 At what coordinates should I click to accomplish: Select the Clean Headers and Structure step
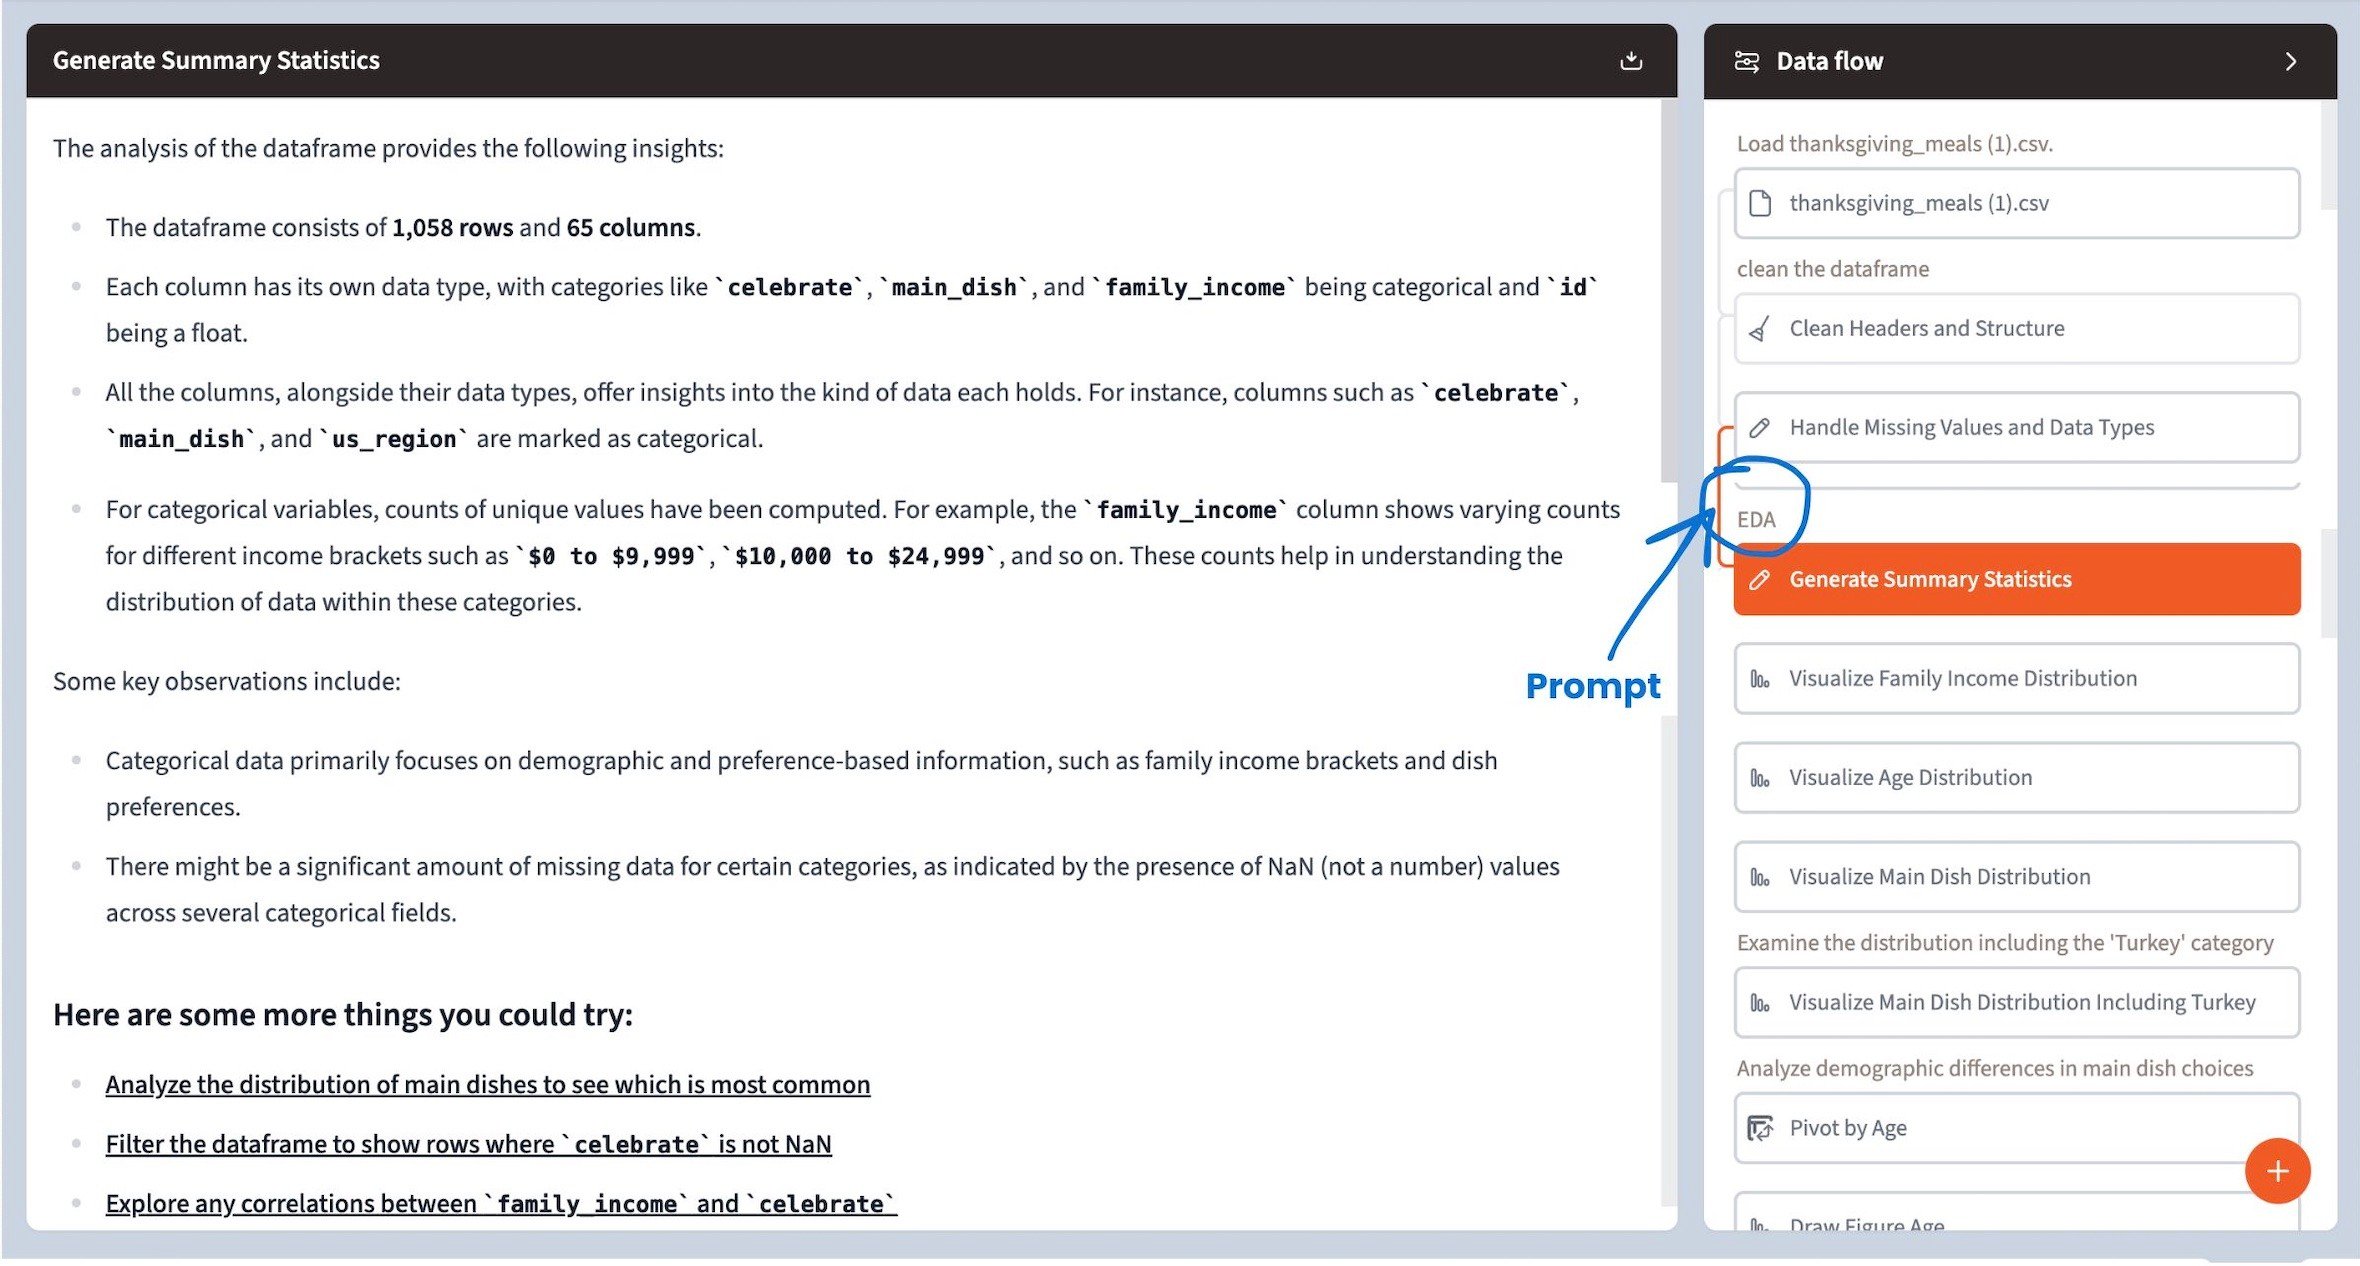click(x=2017, y=329)
